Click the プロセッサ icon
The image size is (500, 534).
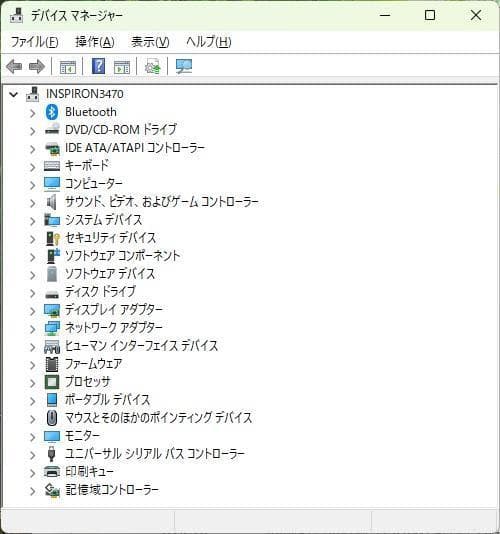(x=52, y=382)
